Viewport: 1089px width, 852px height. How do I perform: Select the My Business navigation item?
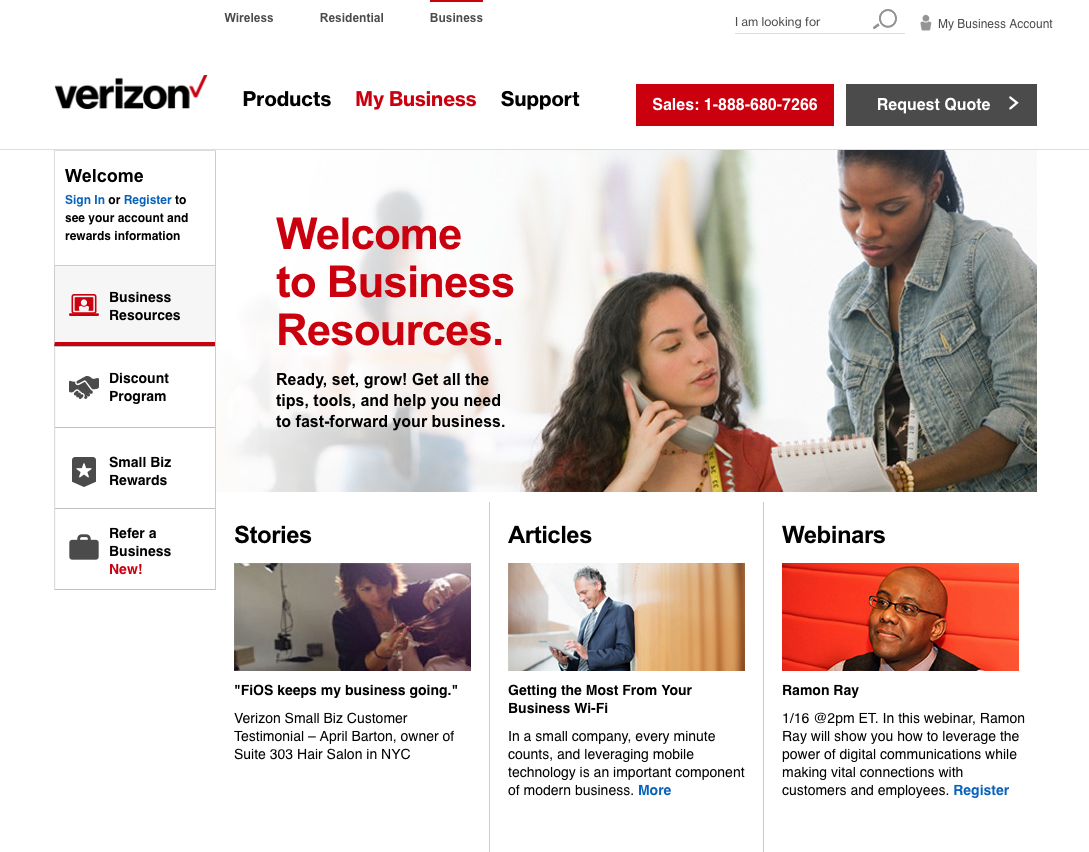click(x=415, y=99)
